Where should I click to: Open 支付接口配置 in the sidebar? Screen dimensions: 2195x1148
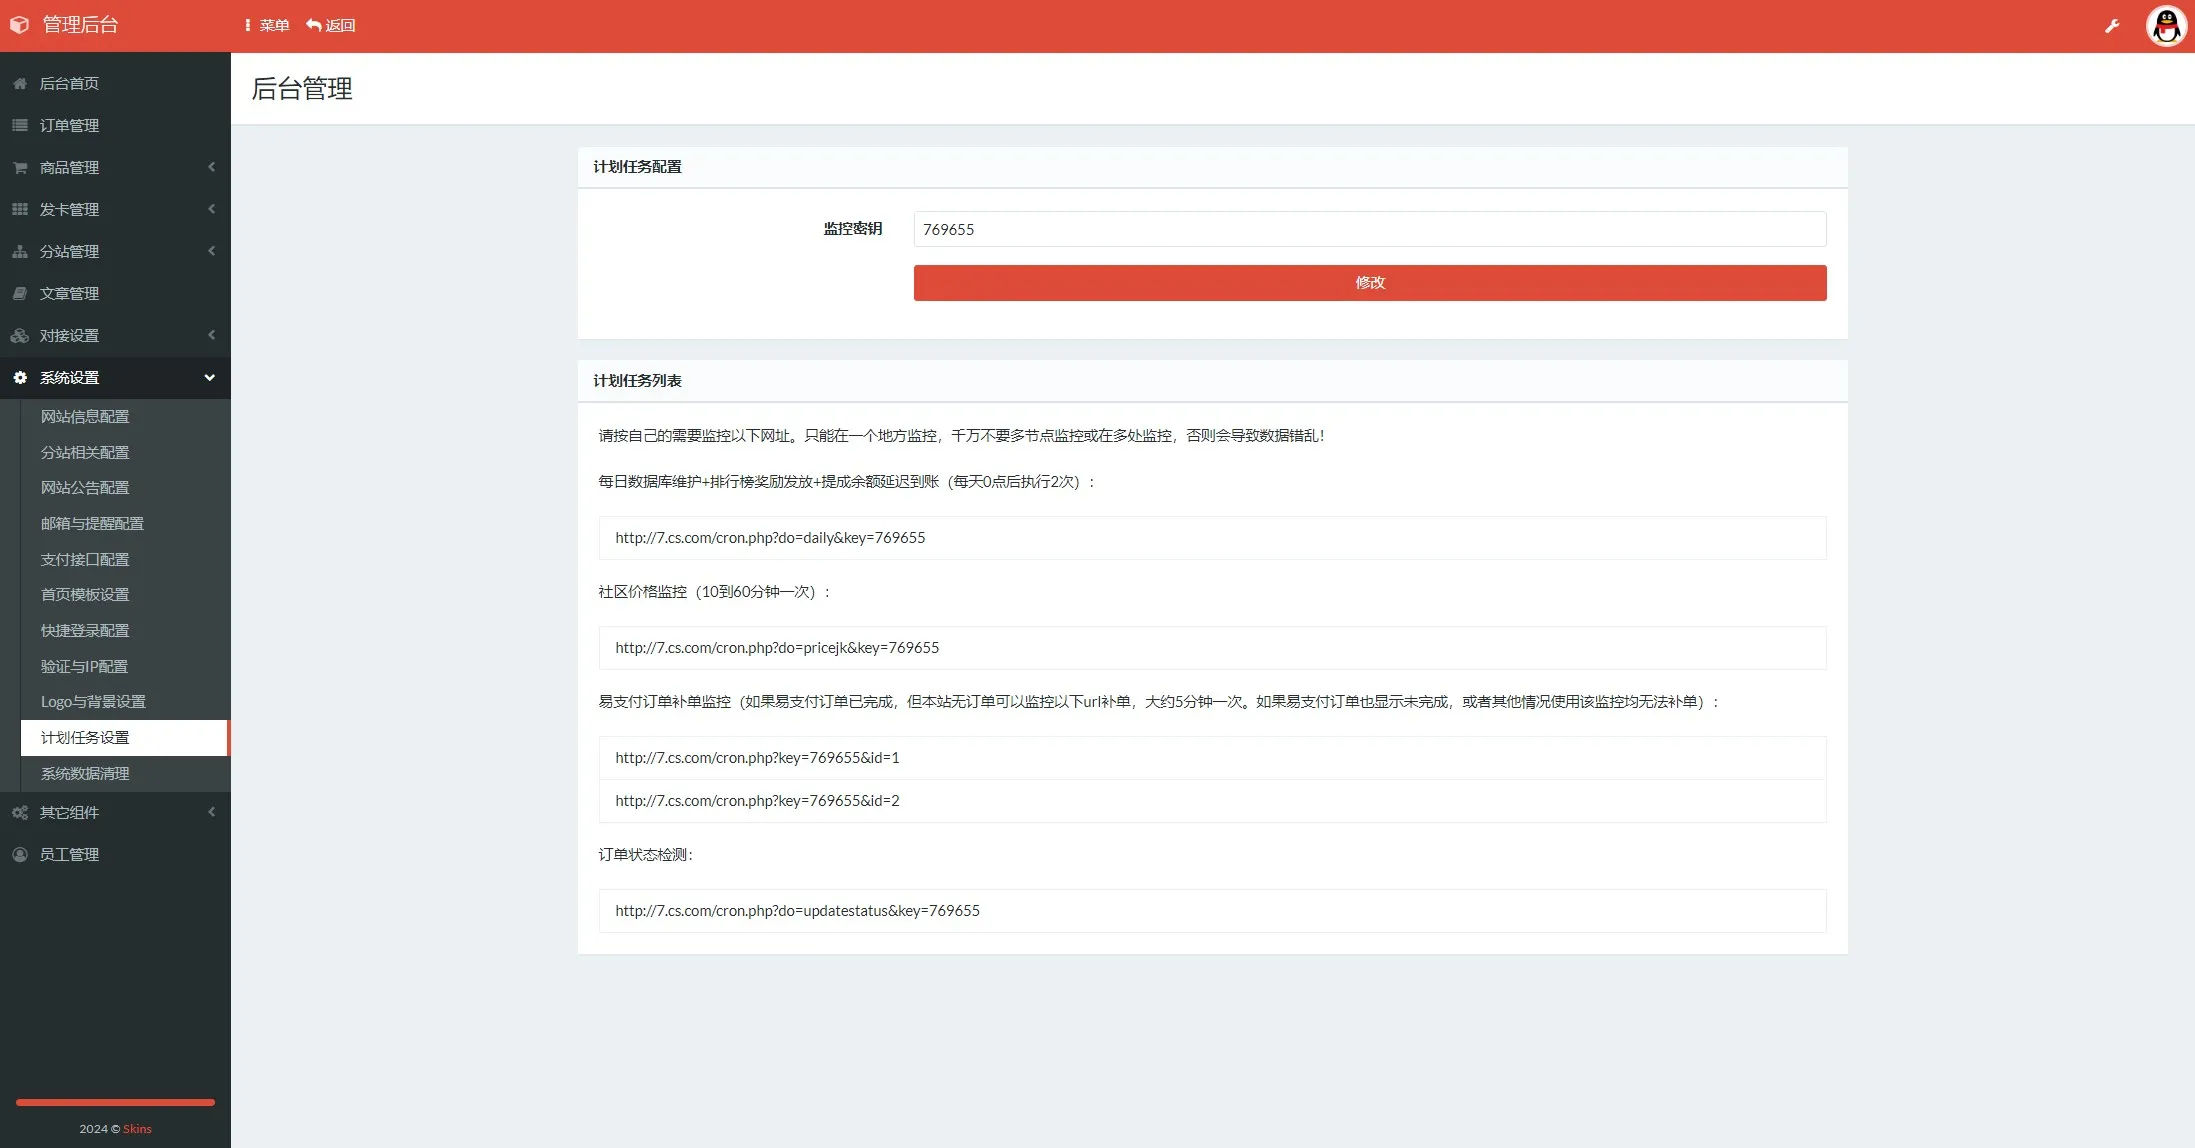coord(85,560)
